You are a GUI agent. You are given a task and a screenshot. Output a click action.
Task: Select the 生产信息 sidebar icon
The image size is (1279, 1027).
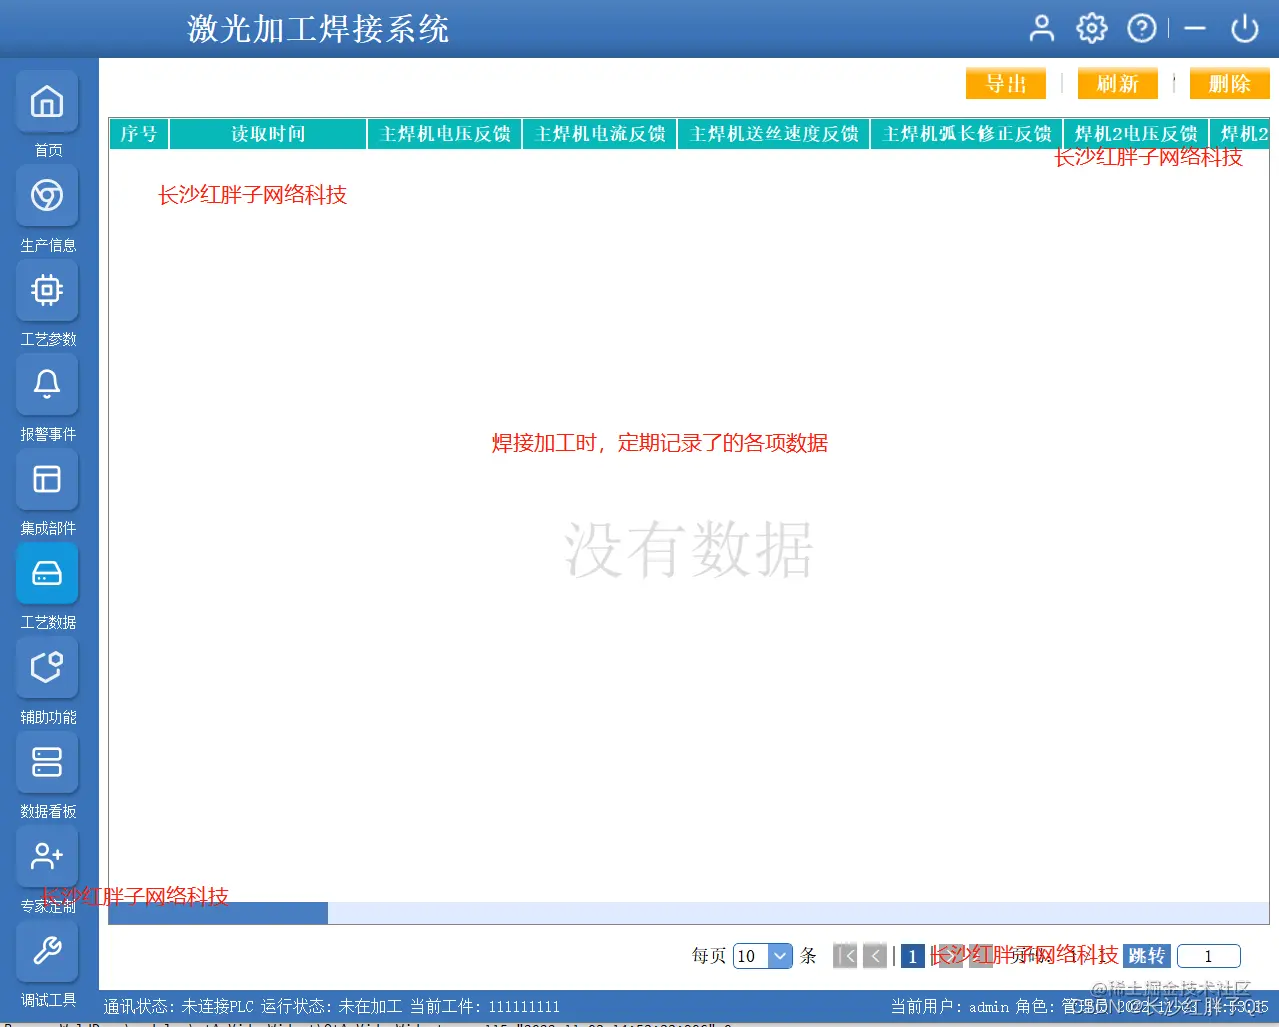click(46, 195)
